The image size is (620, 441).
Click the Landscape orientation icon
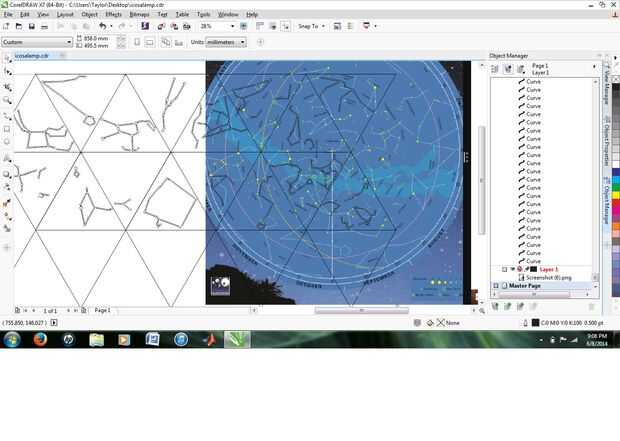[x=149, y=42]
